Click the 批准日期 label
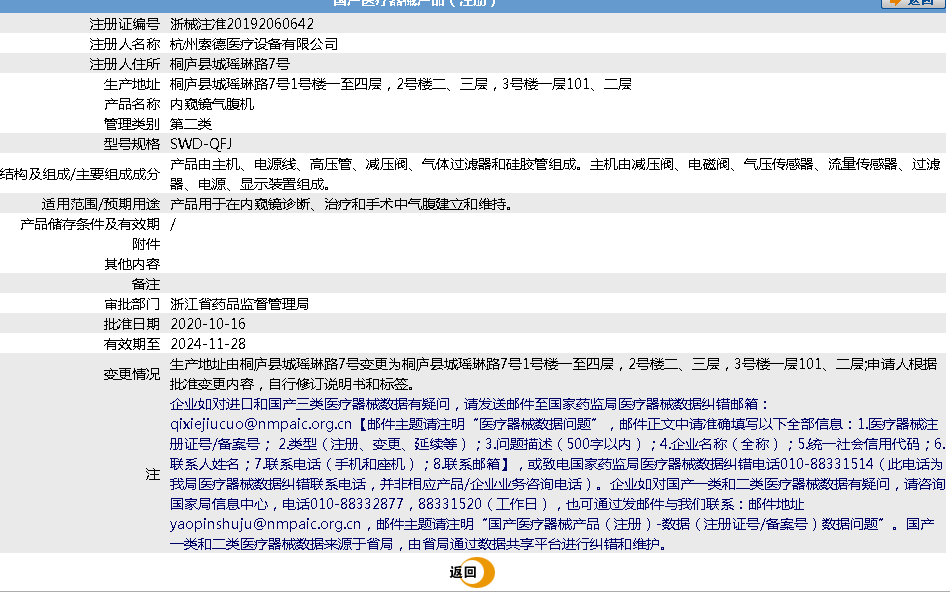The width and height of the screenshot is (950, 592). pyautogui.click(x=131, y=324)
